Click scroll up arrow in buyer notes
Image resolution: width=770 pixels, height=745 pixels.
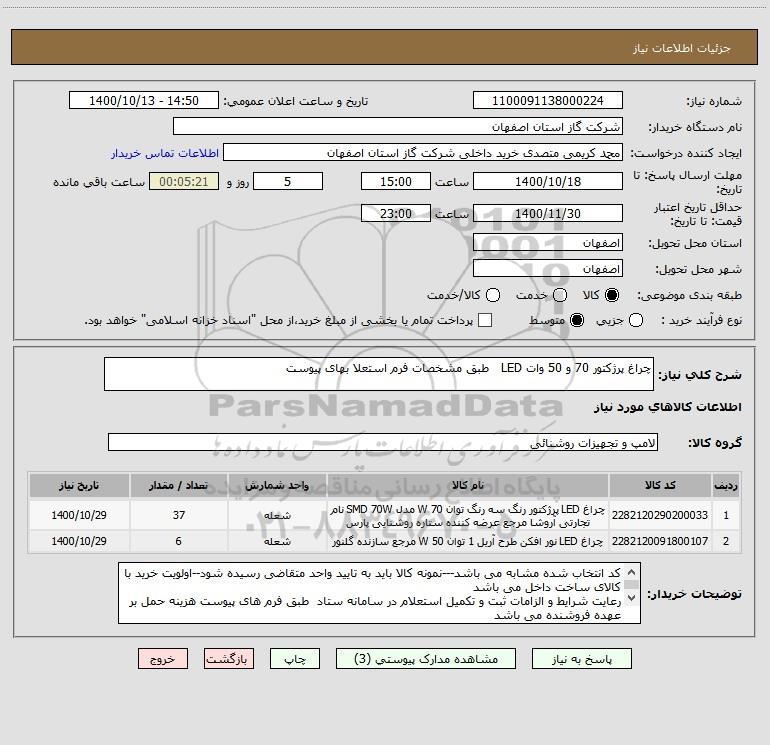click(x=632, y=572)
